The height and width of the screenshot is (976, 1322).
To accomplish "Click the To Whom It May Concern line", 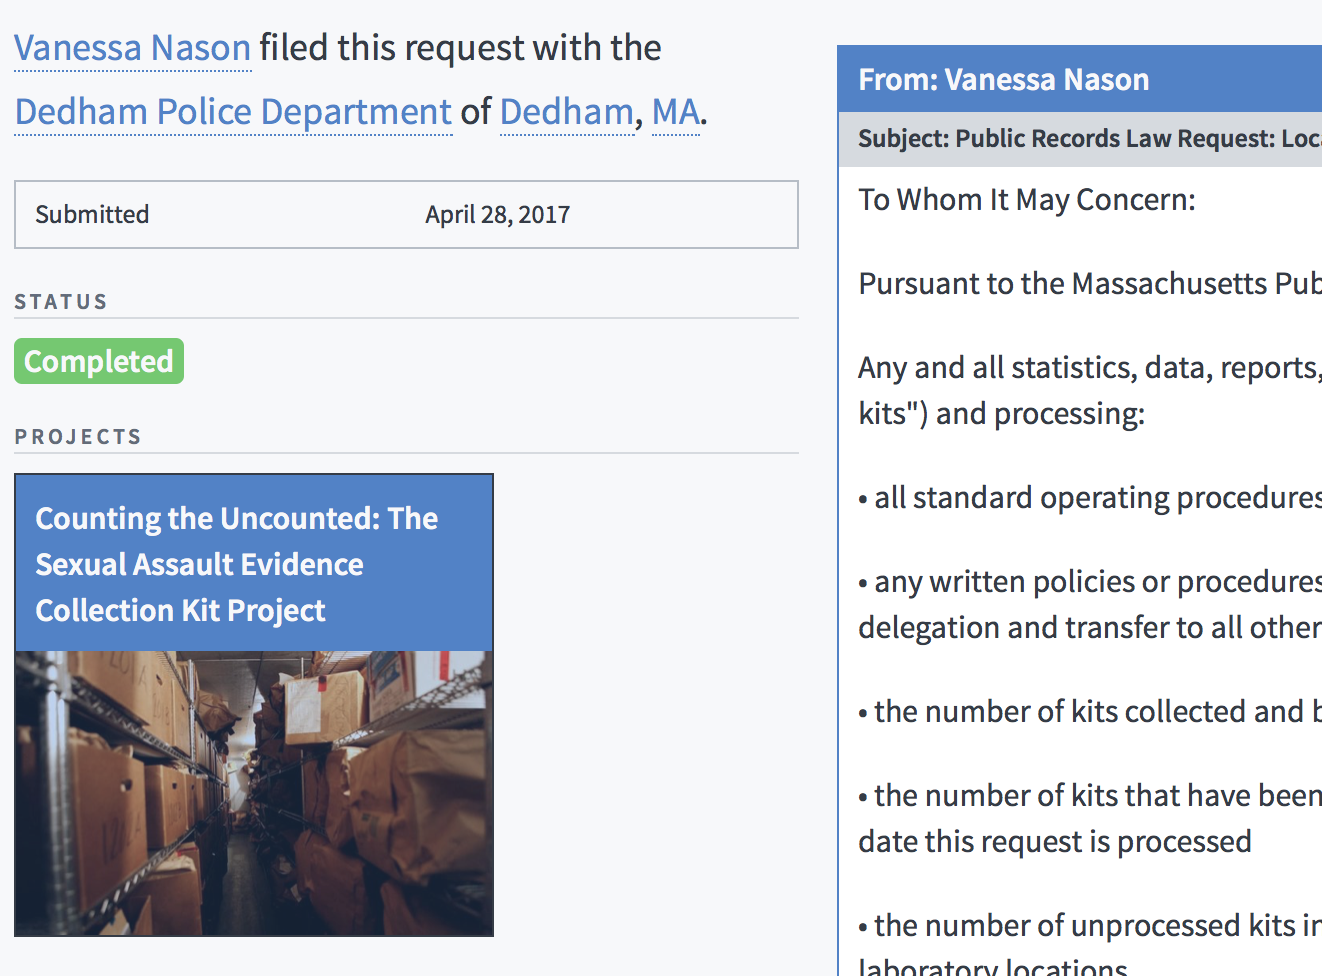I will (x=1027, y=200).
